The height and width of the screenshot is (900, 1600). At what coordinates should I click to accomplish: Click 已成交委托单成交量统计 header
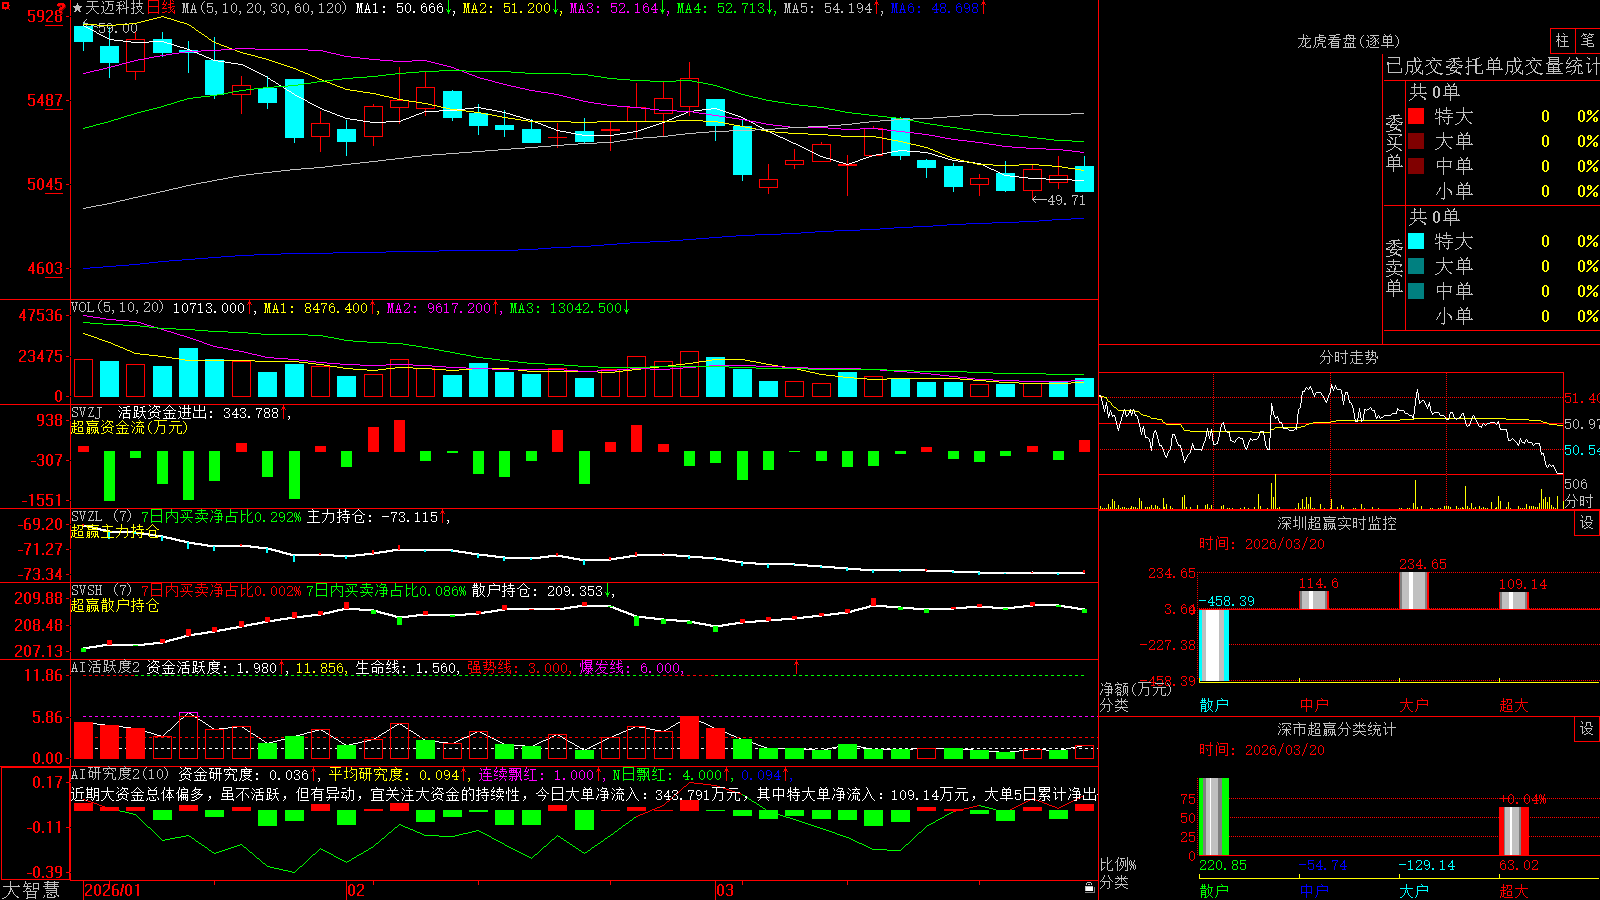pos(1492,66)
